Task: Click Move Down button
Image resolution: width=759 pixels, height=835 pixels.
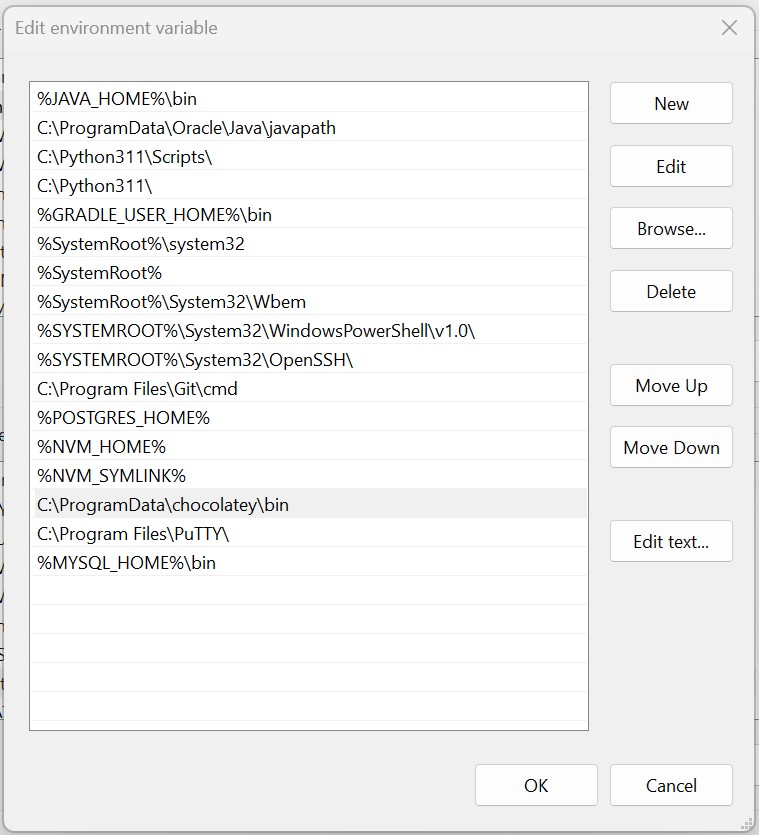Action: pos(671,448)
